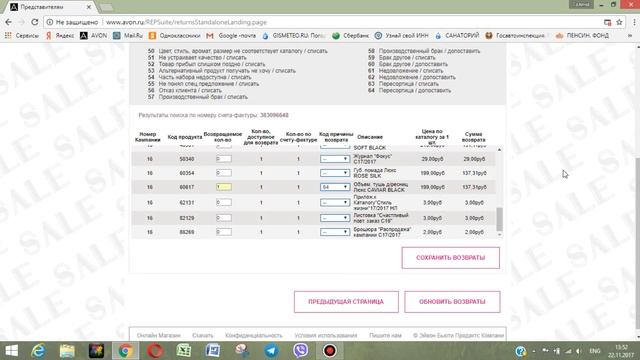Open the Сервисы apps bookmark
Image resolution: width=640 pixels, height=360 pixels.
pos(22,36)
